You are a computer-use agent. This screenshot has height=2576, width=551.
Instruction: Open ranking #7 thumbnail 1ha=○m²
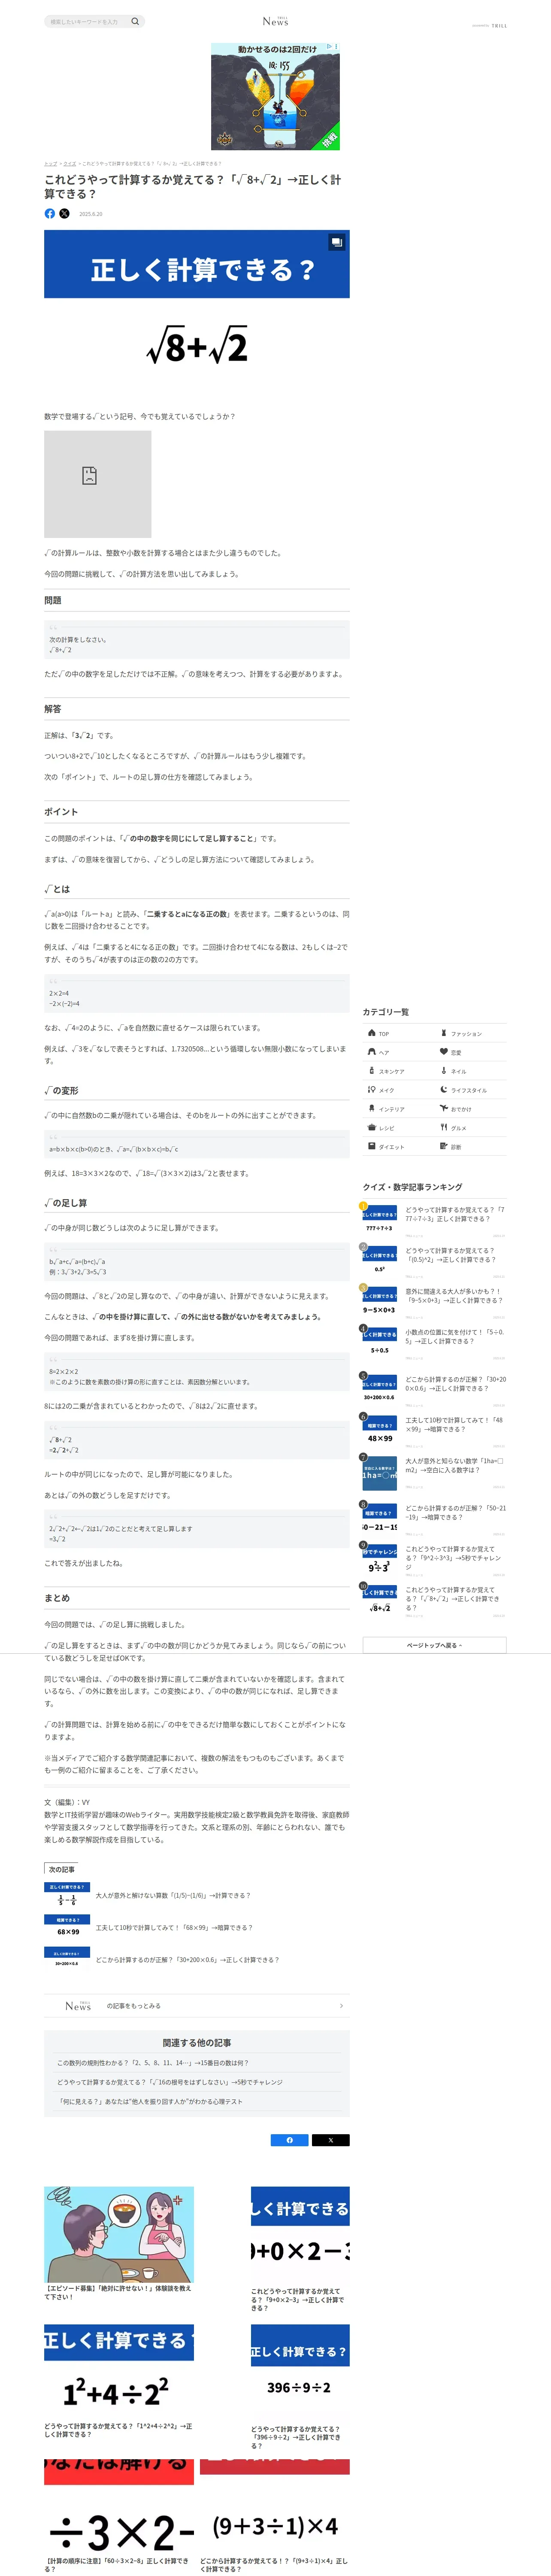coord(380,1473)
